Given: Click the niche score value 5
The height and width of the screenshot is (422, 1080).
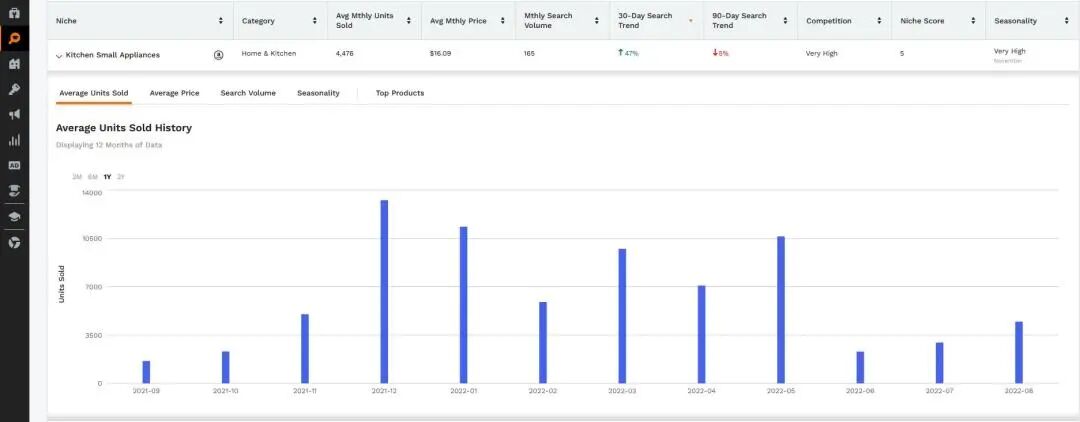Looking at the screenshot, I should click(x=902, y=53).
